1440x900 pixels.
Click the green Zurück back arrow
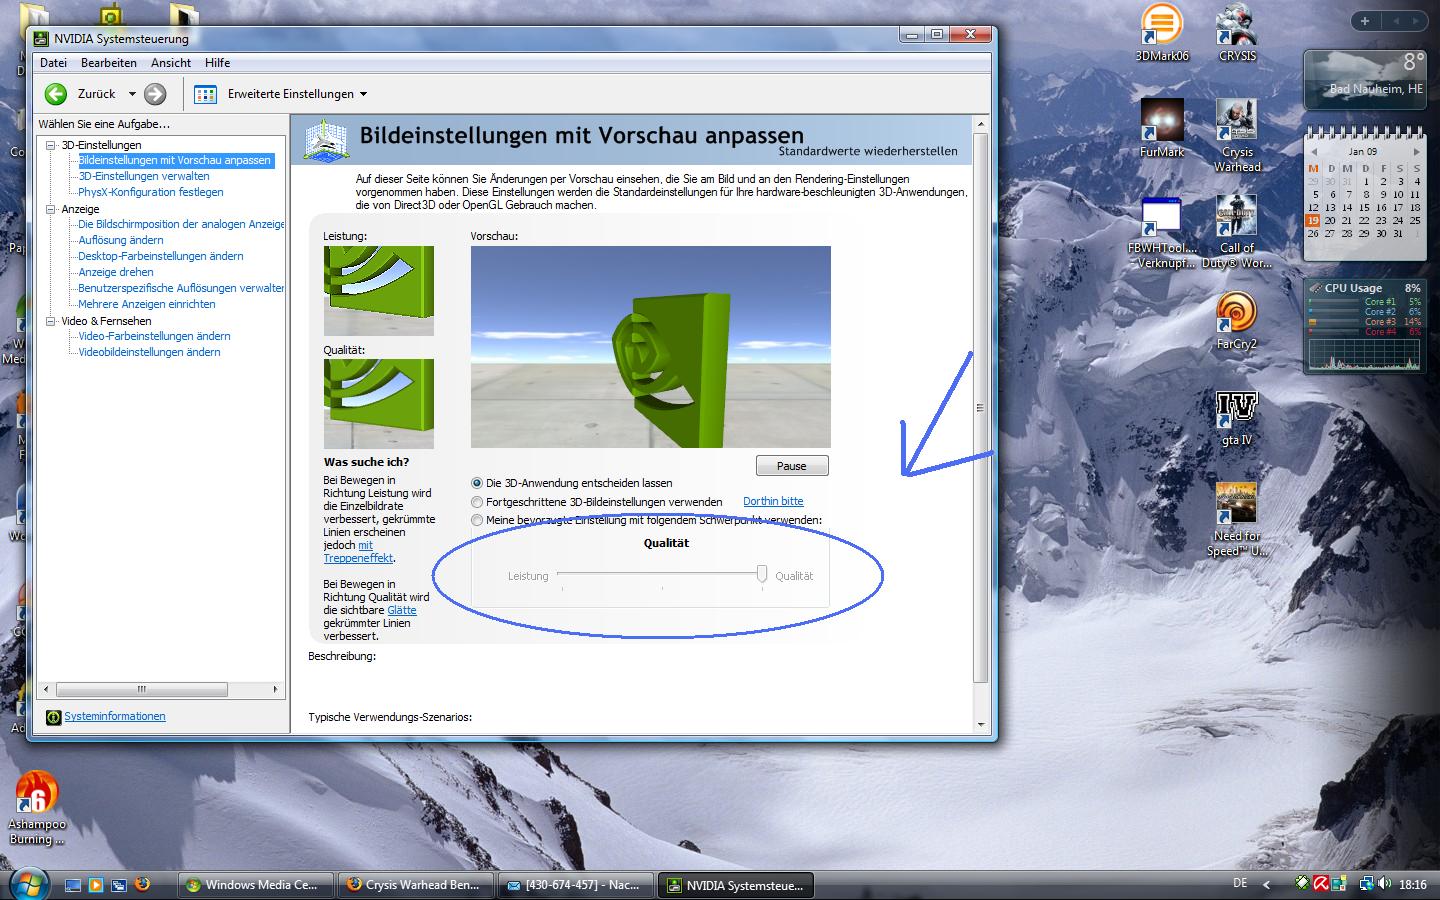tap(56, 94)
